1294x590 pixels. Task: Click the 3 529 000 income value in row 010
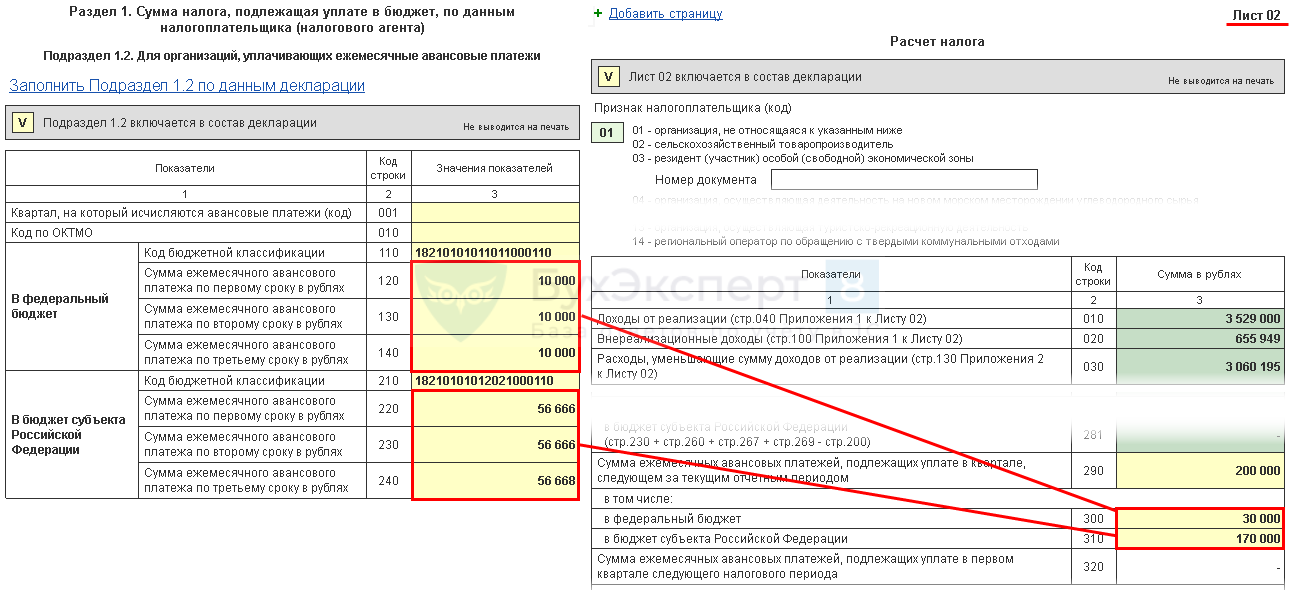click(1200, 319)
